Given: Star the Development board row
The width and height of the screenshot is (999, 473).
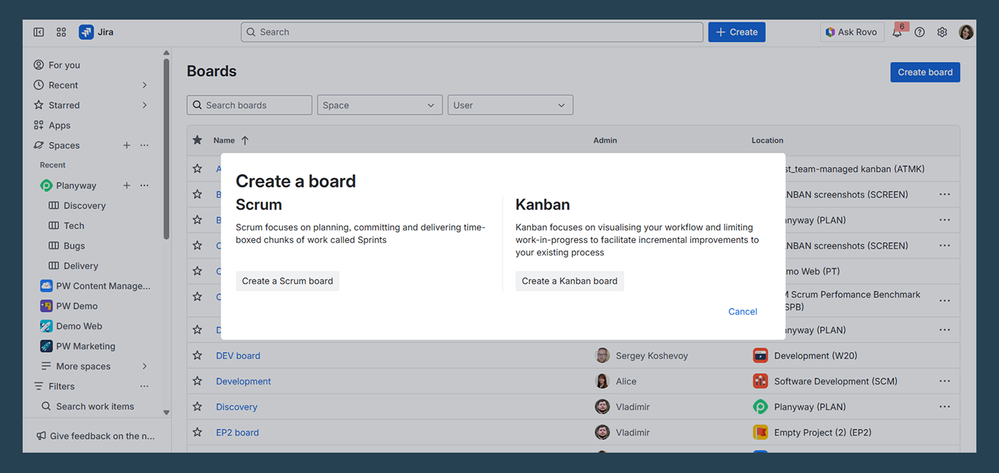Looking at the screenshot, I should [198, 381].
